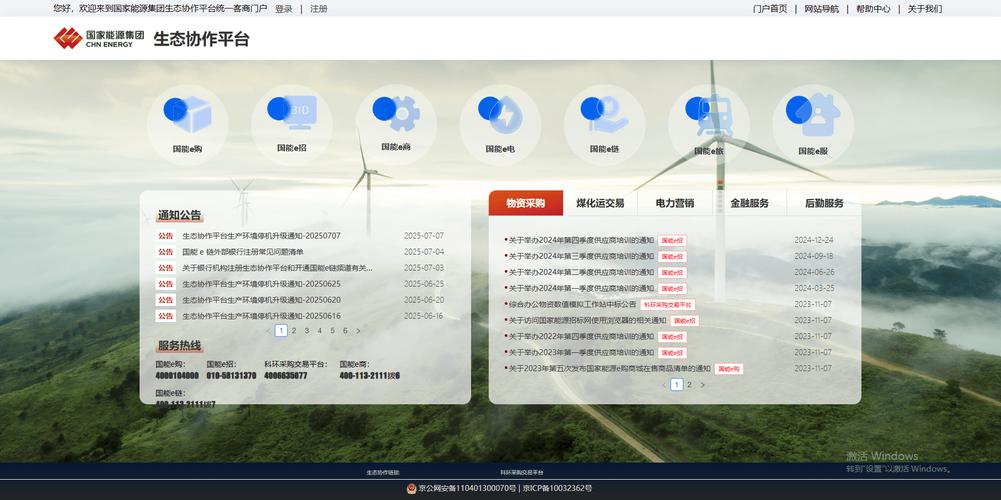Open 关于我们 in top navigation
Viewport: 1001px width, 500px height.
pyautogui.click(x=925, y=9)
